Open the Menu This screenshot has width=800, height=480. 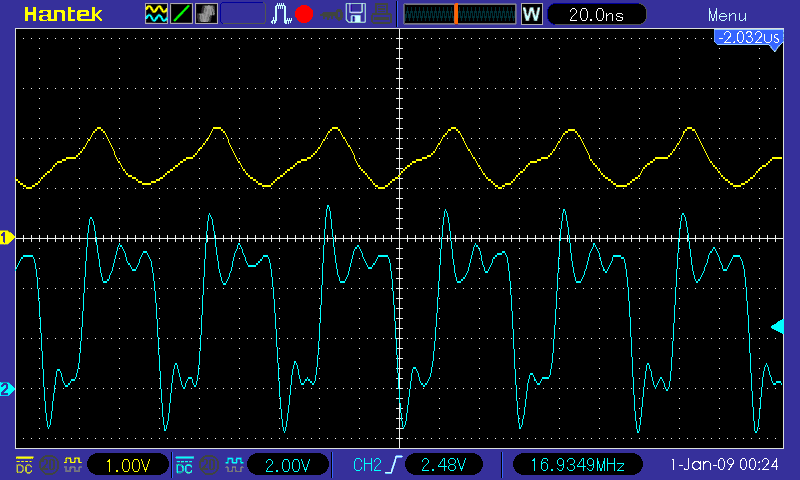point(727,16)
